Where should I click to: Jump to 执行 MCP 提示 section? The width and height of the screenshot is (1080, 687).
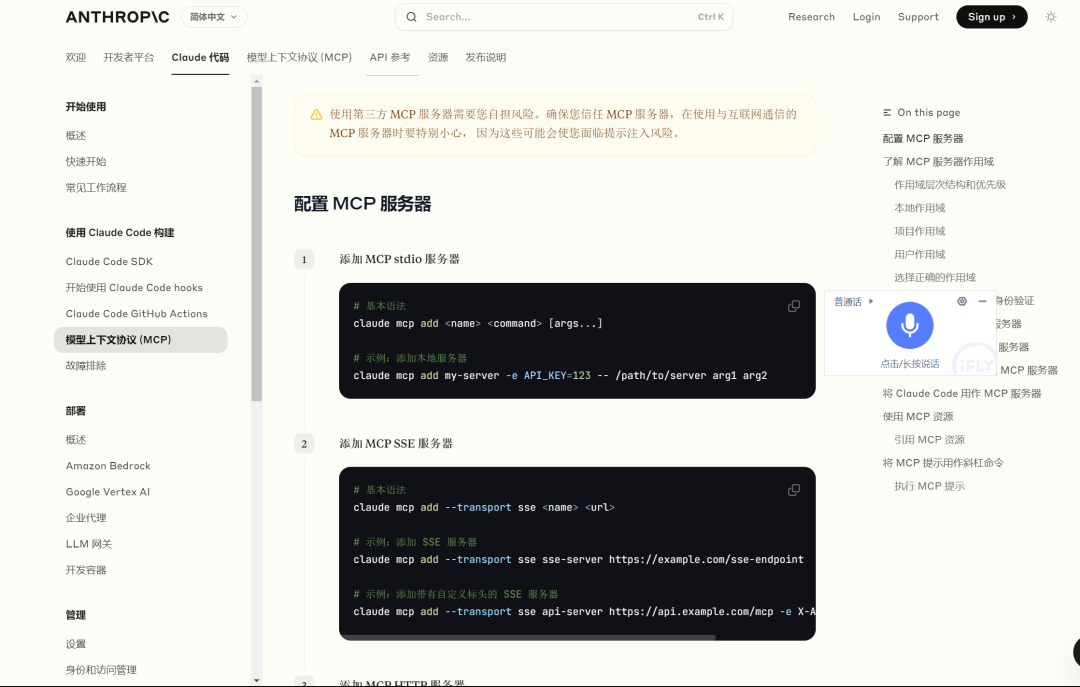tap(929, 486)
